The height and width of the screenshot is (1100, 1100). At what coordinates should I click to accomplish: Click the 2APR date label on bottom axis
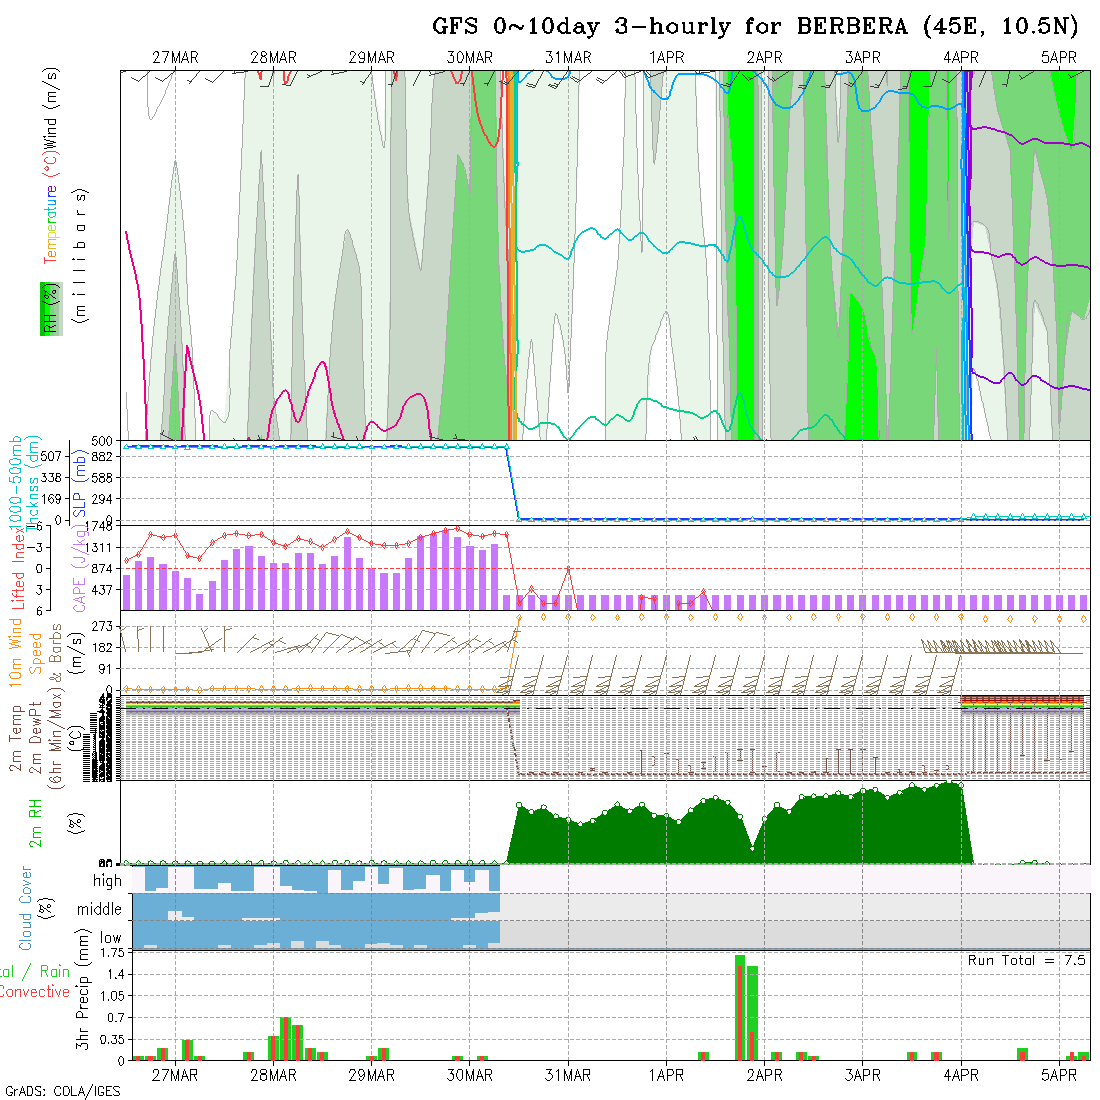tap(764, 1075)
